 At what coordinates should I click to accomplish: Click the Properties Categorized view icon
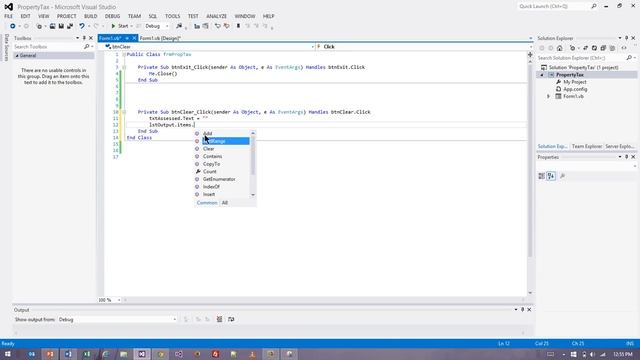coord(542,176)
